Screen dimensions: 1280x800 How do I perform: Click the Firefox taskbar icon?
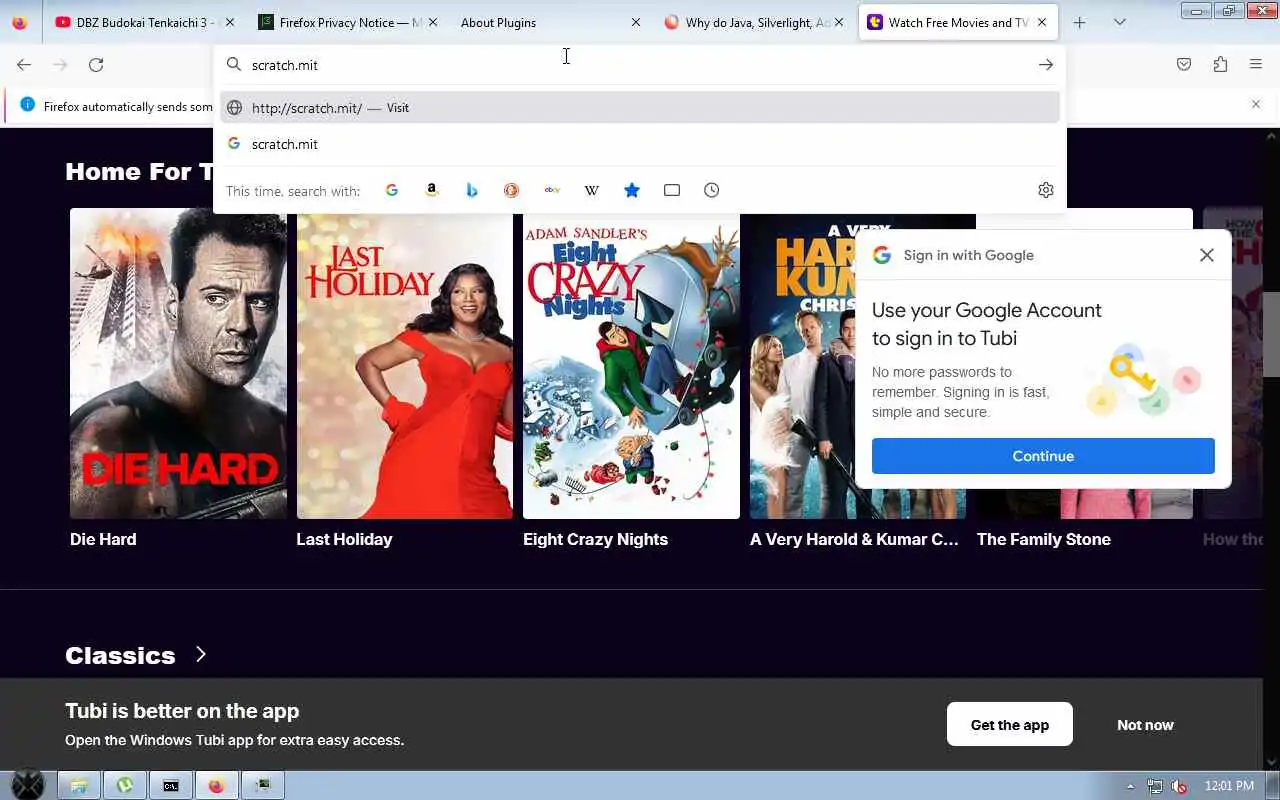pos(217,785)
